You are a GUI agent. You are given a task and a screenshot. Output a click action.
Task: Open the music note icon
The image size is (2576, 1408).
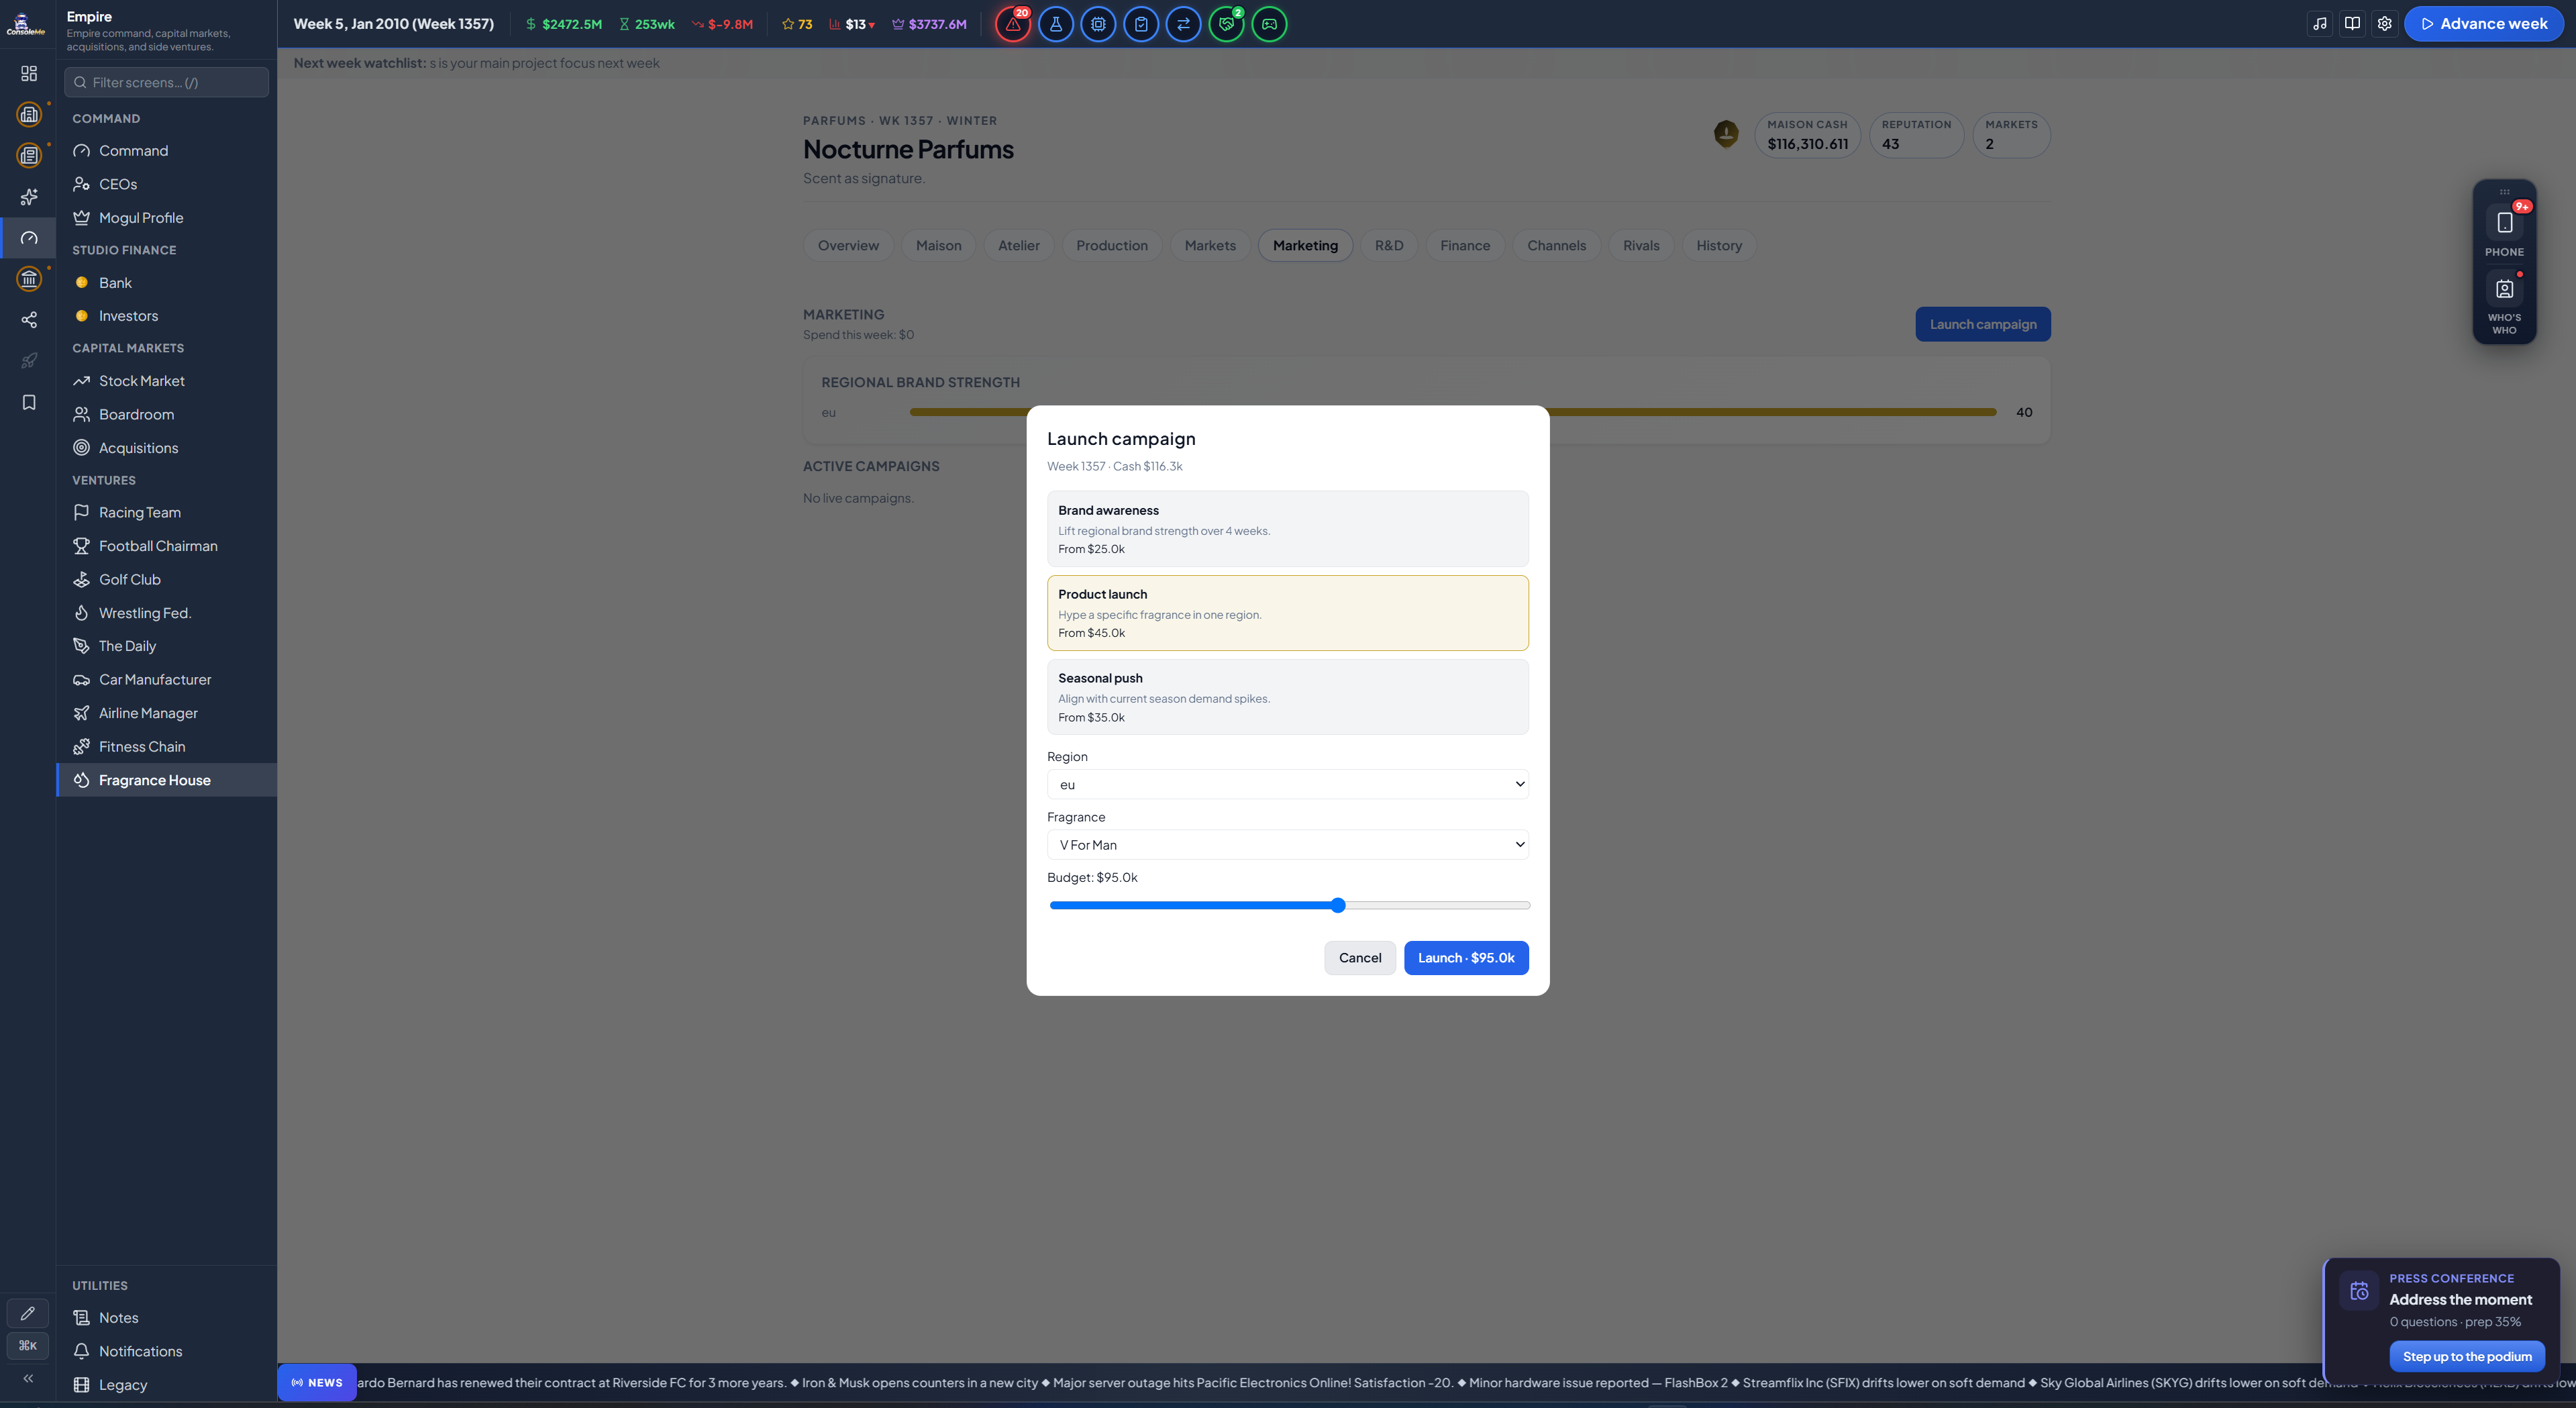click(2320, 24)
